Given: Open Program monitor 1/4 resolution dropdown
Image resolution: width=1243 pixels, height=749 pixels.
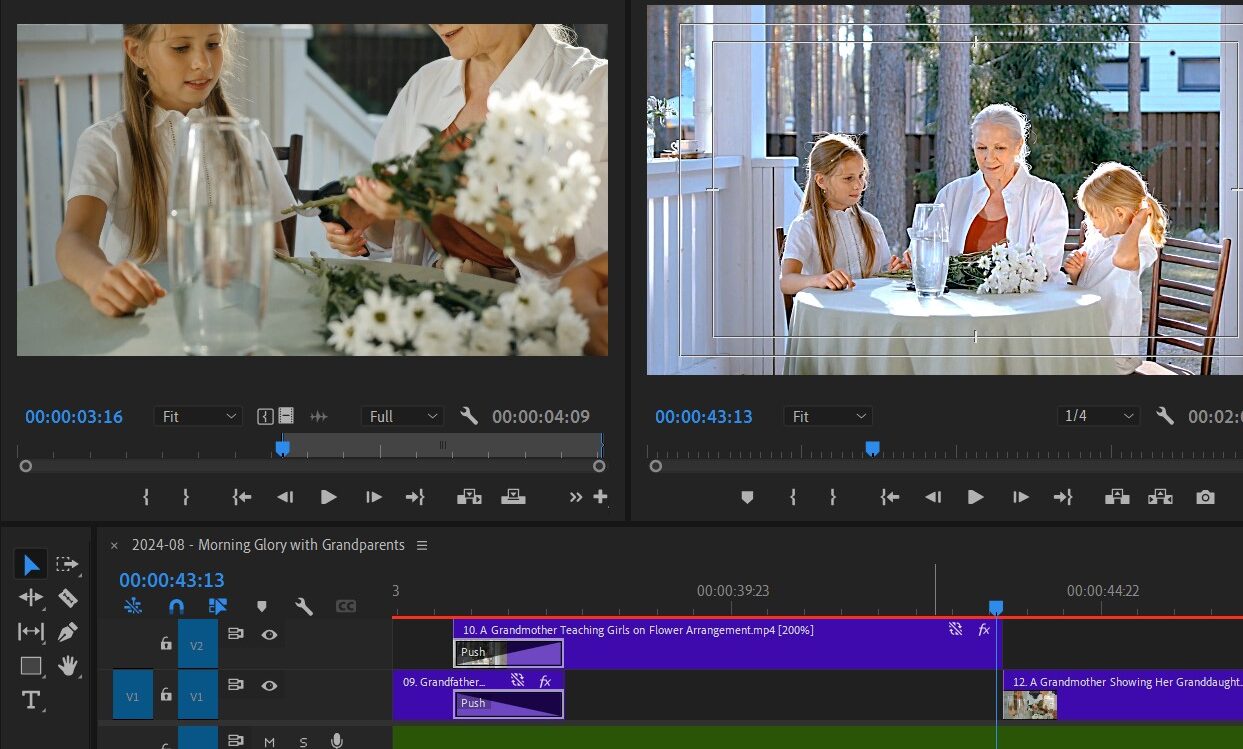Looking at the screenshot, I should 1098,416.
